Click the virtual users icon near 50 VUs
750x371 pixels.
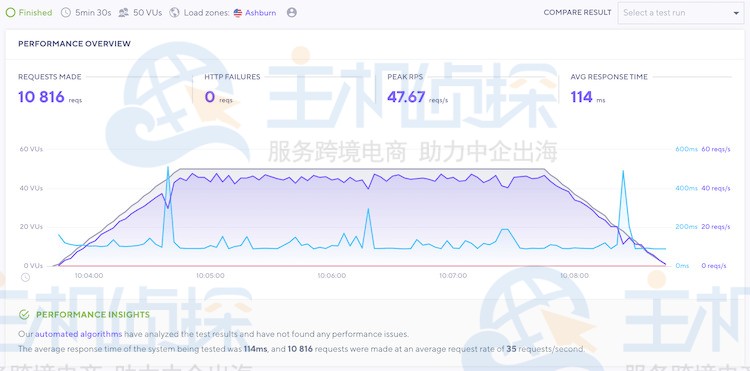[x=124, y=13]
